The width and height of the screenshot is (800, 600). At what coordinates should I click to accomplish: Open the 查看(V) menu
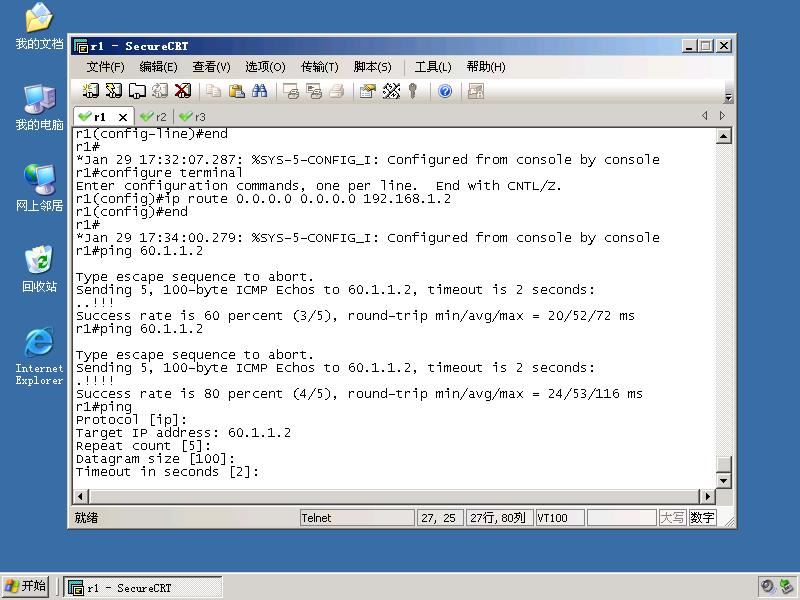pos(211,67)
